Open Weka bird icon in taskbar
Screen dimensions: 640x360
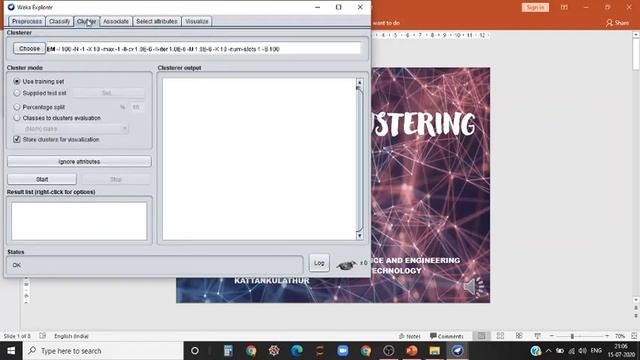coord(457,351)
